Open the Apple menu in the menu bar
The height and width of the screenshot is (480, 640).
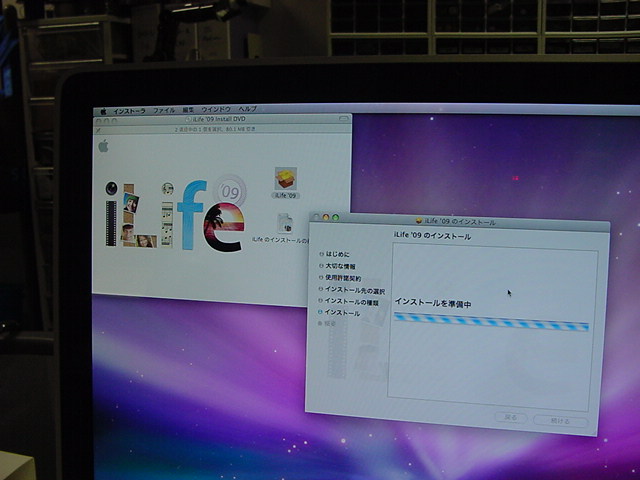[x=103, y=111]
